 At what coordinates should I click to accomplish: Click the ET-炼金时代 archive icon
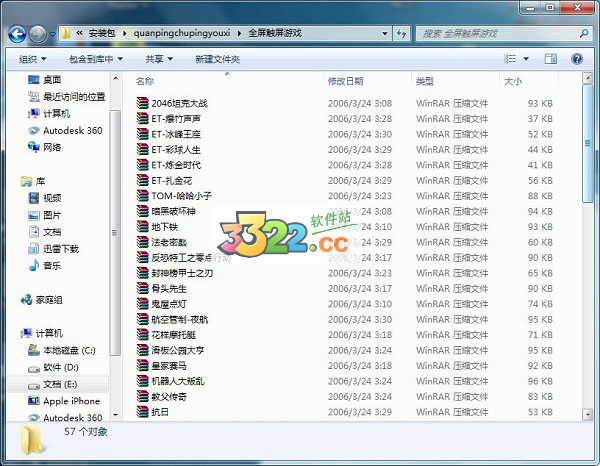[142, 165]
